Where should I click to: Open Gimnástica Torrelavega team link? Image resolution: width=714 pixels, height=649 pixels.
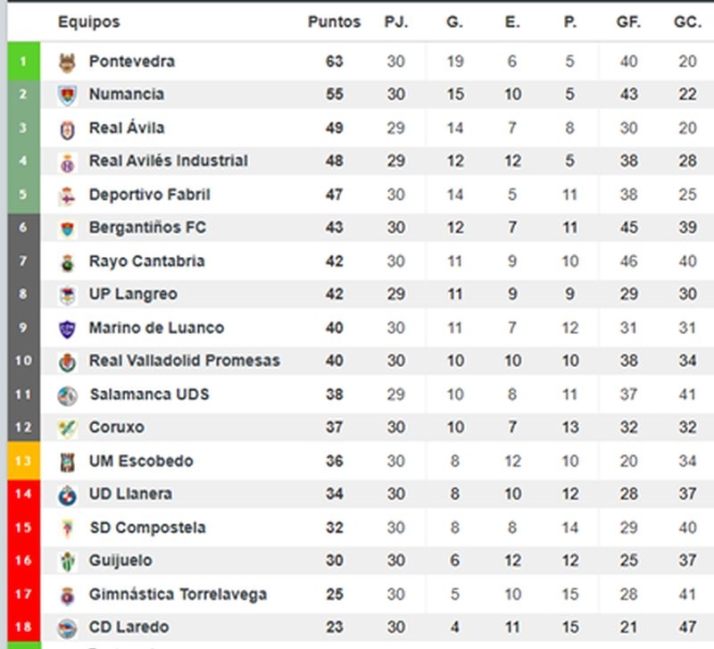[177, 594]
